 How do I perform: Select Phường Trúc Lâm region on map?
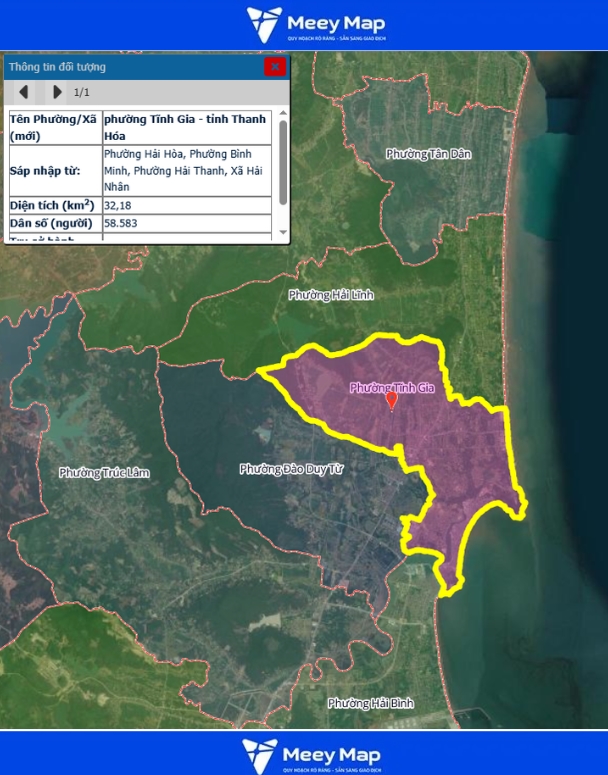104,472
